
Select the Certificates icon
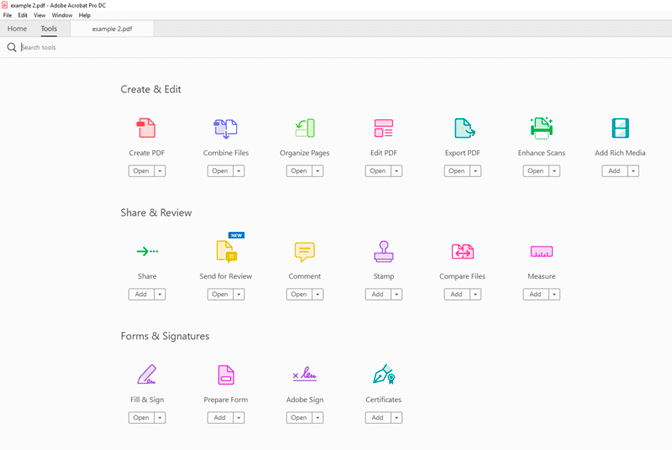coord(384,375)
